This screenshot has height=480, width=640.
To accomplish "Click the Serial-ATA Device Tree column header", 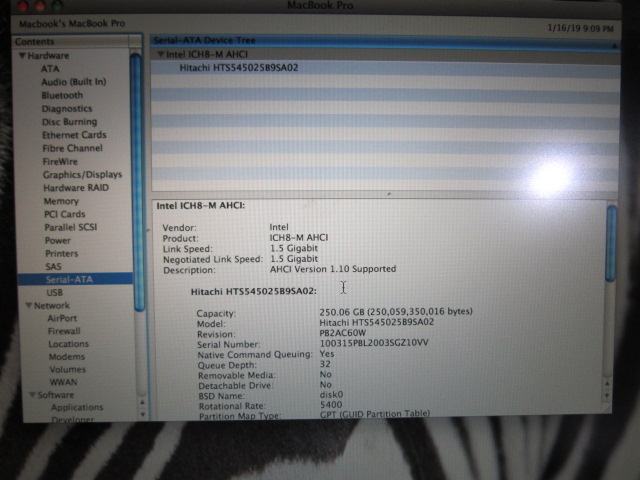I will pyautogui.click(x=384, y=40).
